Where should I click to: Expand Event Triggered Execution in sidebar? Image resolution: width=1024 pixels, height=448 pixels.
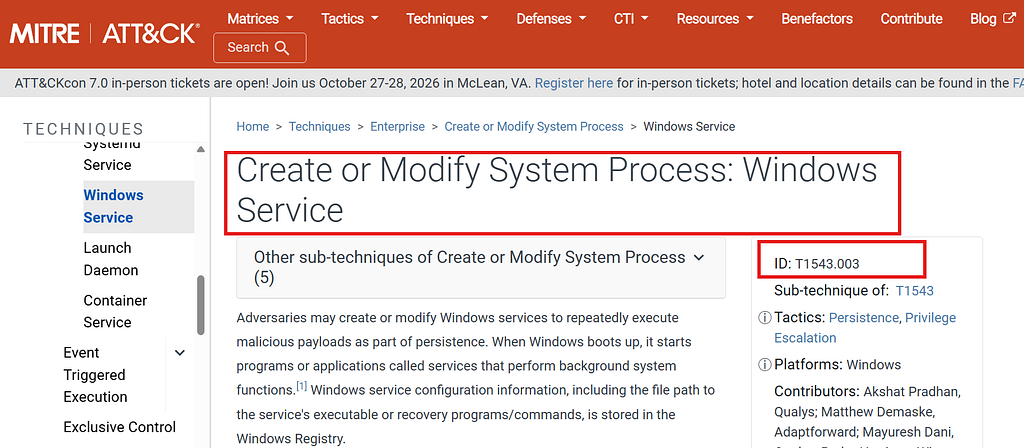(180, 353)
